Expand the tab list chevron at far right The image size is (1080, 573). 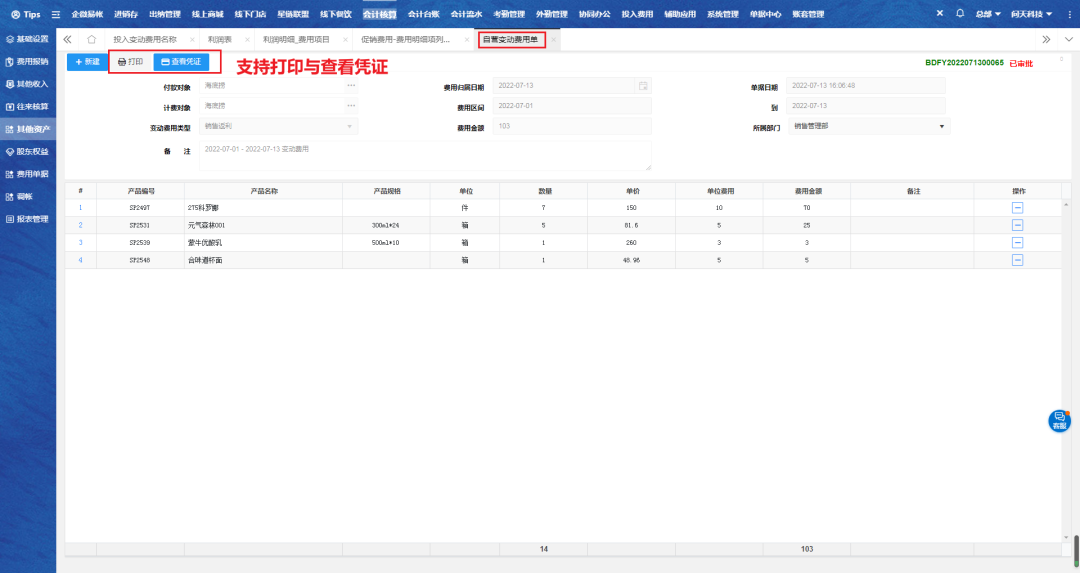click(1067, 39)
